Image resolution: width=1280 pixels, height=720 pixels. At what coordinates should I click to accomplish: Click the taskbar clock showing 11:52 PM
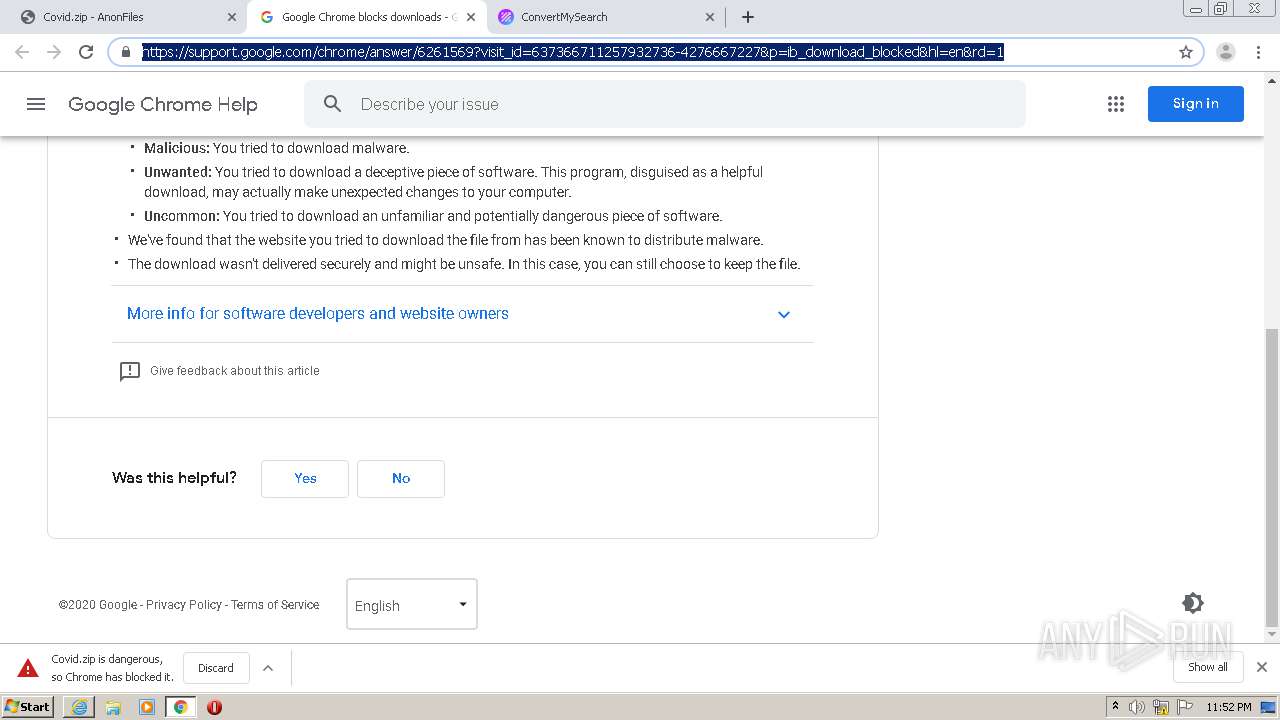point(1229,707)
